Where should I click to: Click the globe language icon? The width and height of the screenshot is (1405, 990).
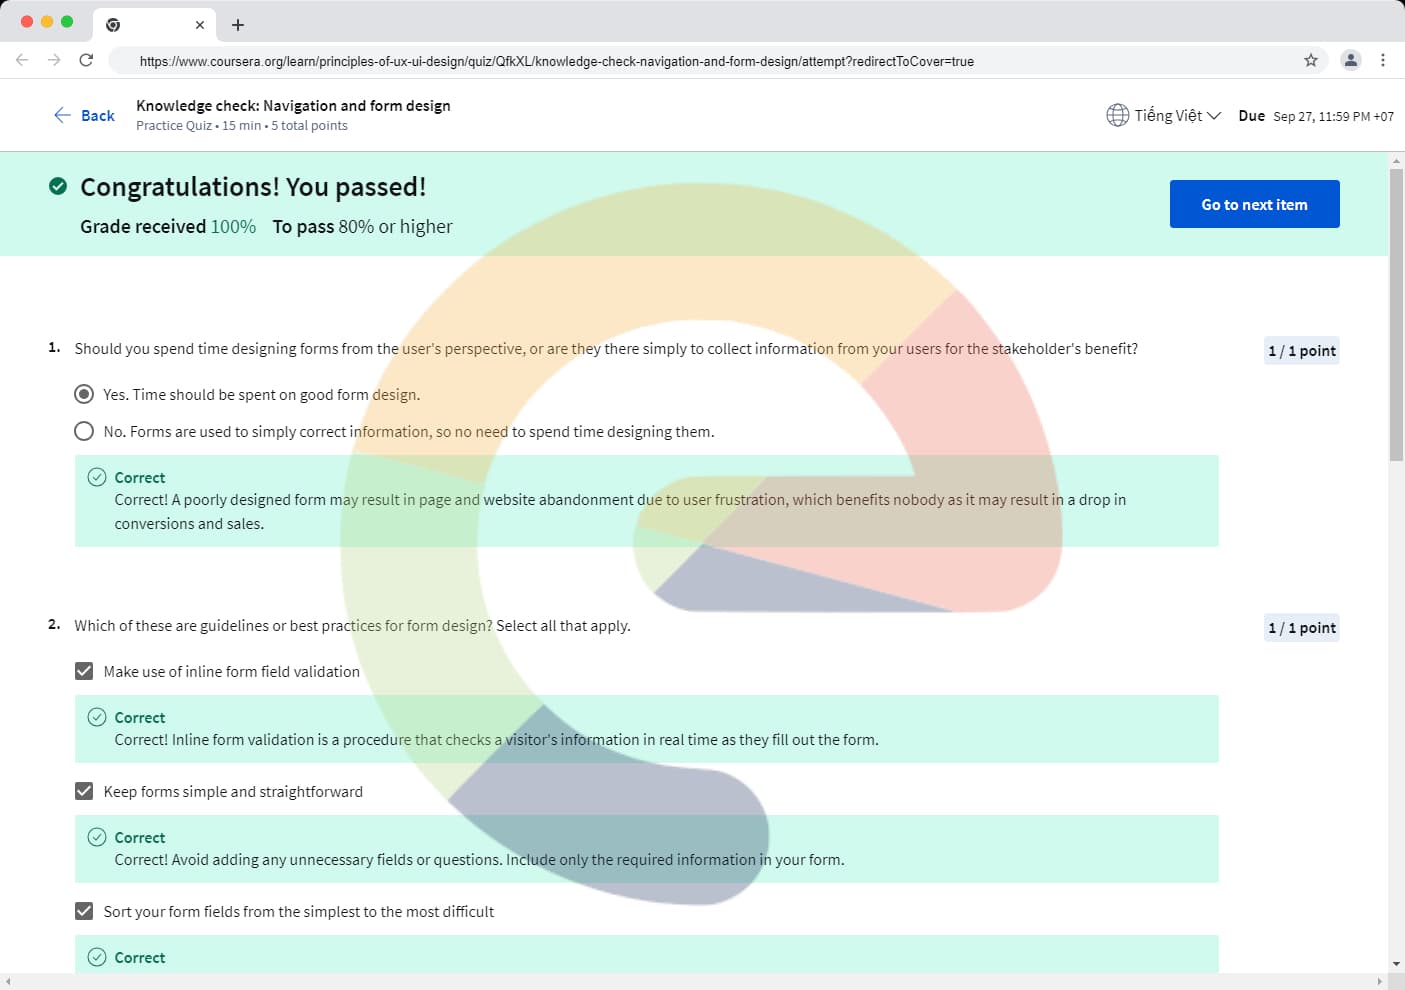(1117, 115)
